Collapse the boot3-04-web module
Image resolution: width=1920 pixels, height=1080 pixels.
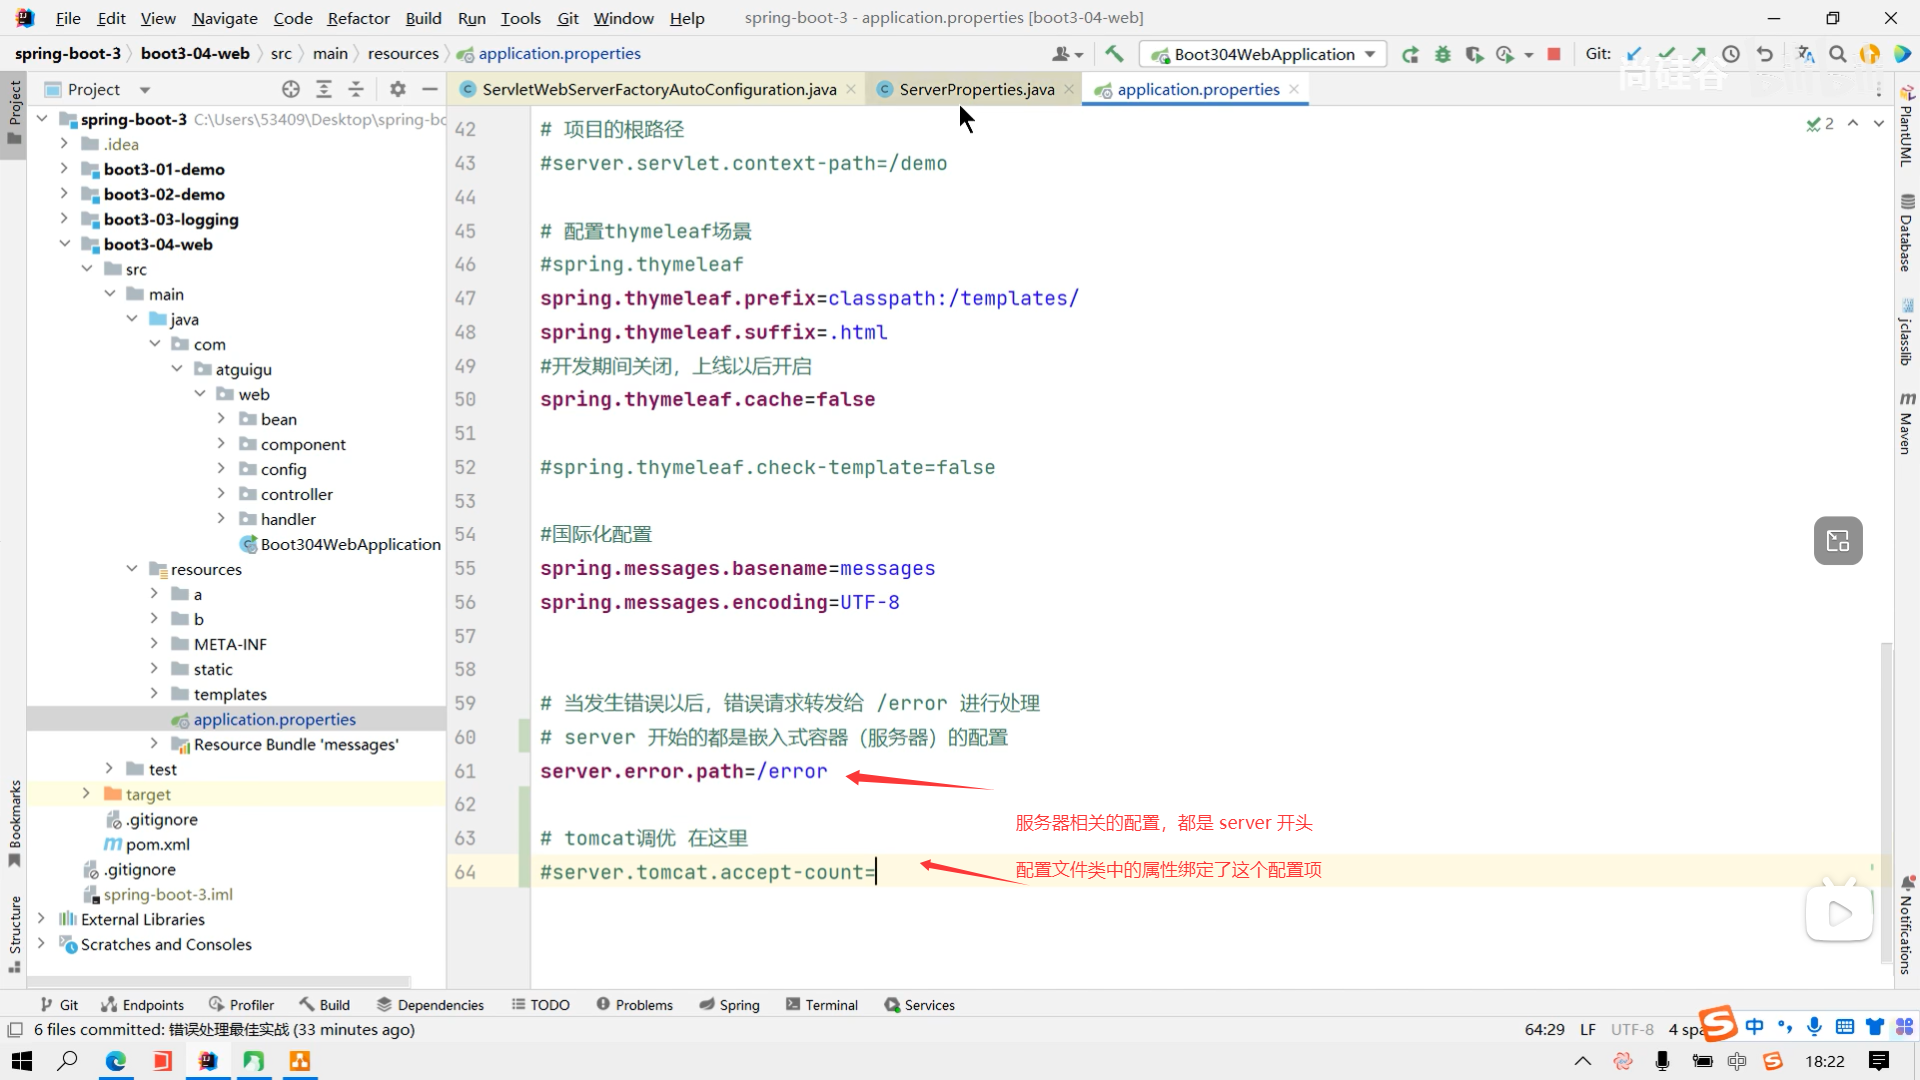pyautogui.click(x=65, y=244)
